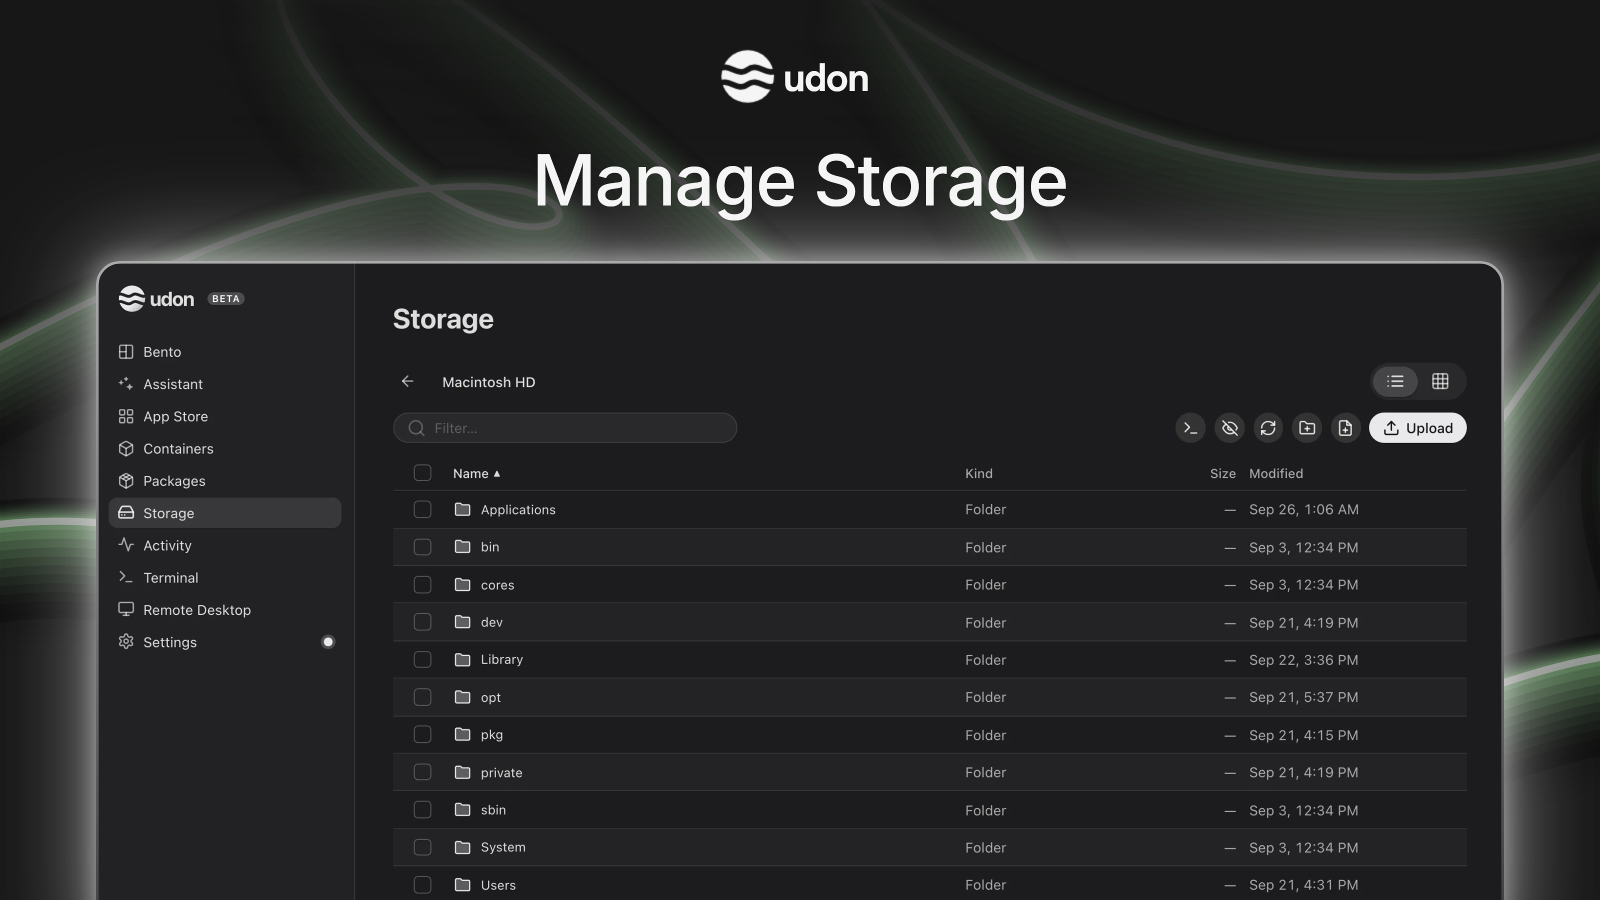Switch to list view icon
The height and width of the screenshot is (900, 1600).
pyautogui.click(x=1395, y=381)
